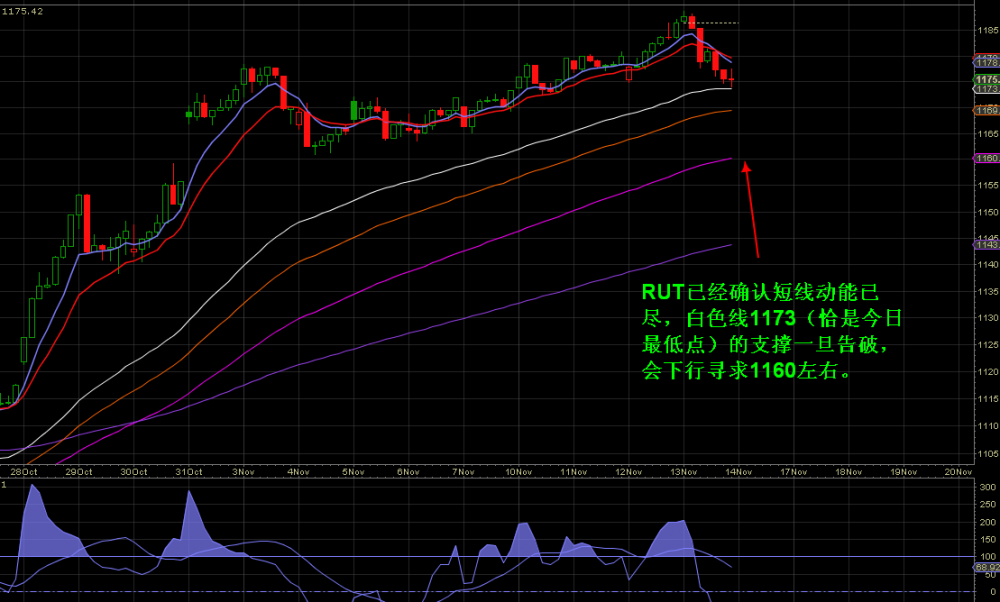Image resolution: width=1000 pixels, height=602 pixels.
Task: Click the tall red candle at 29Oct
Action: [86, 222]
